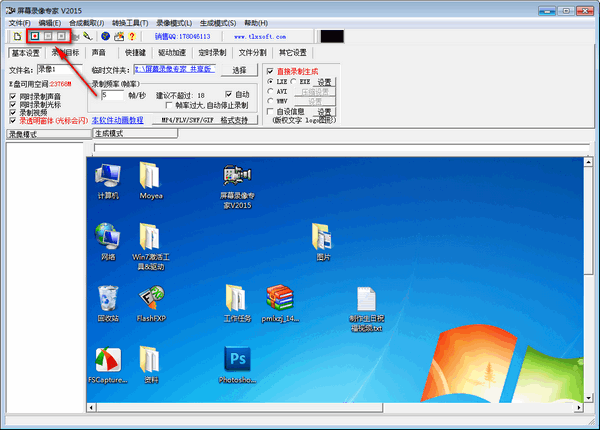Toggle the 自动 frame rate checkbox
The height and width of the screenshot is (430, 600).
click(229, 94)
